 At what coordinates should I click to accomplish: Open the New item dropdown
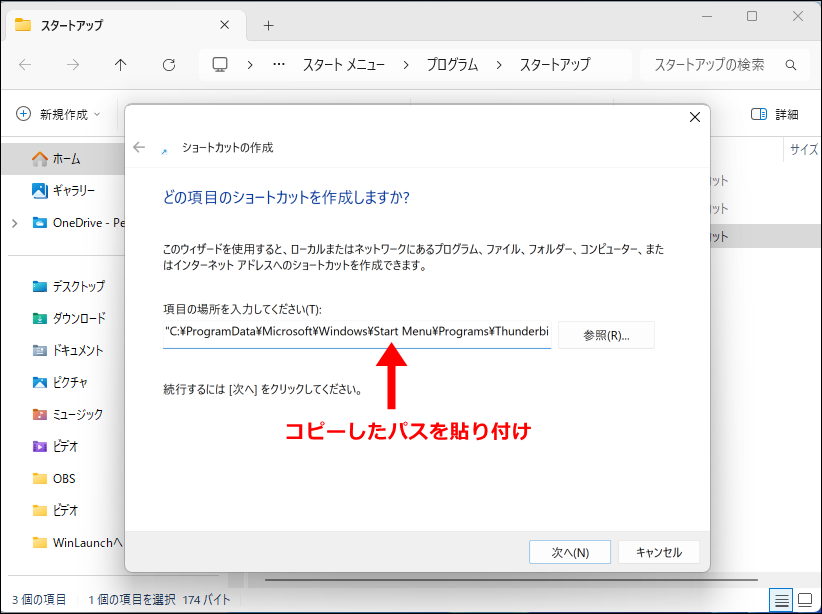click(x=59, y=114)
